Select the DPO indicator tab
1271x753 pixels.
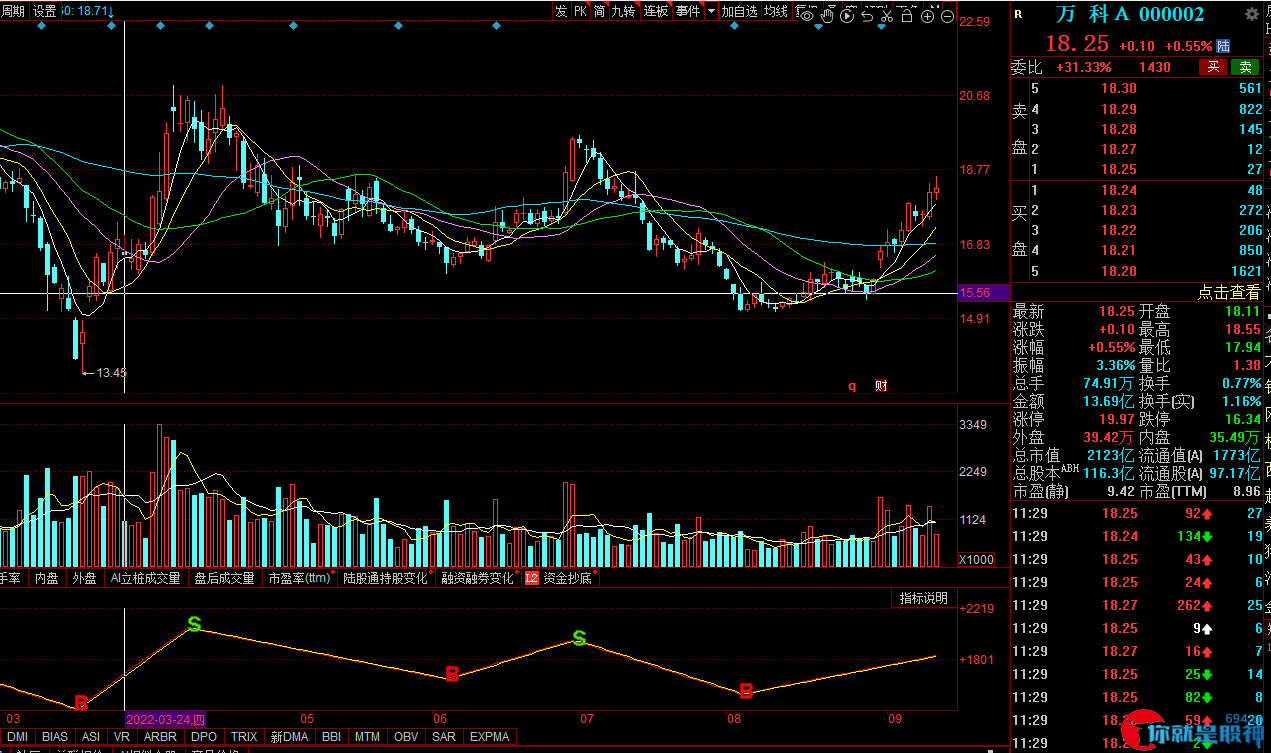click(x=204, y=737)
